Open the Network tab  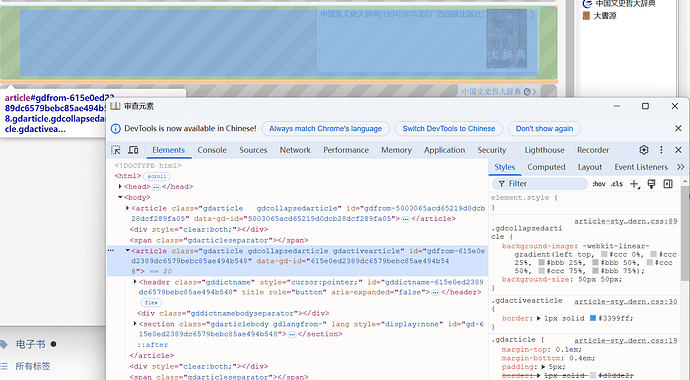[x=295, y=150]
